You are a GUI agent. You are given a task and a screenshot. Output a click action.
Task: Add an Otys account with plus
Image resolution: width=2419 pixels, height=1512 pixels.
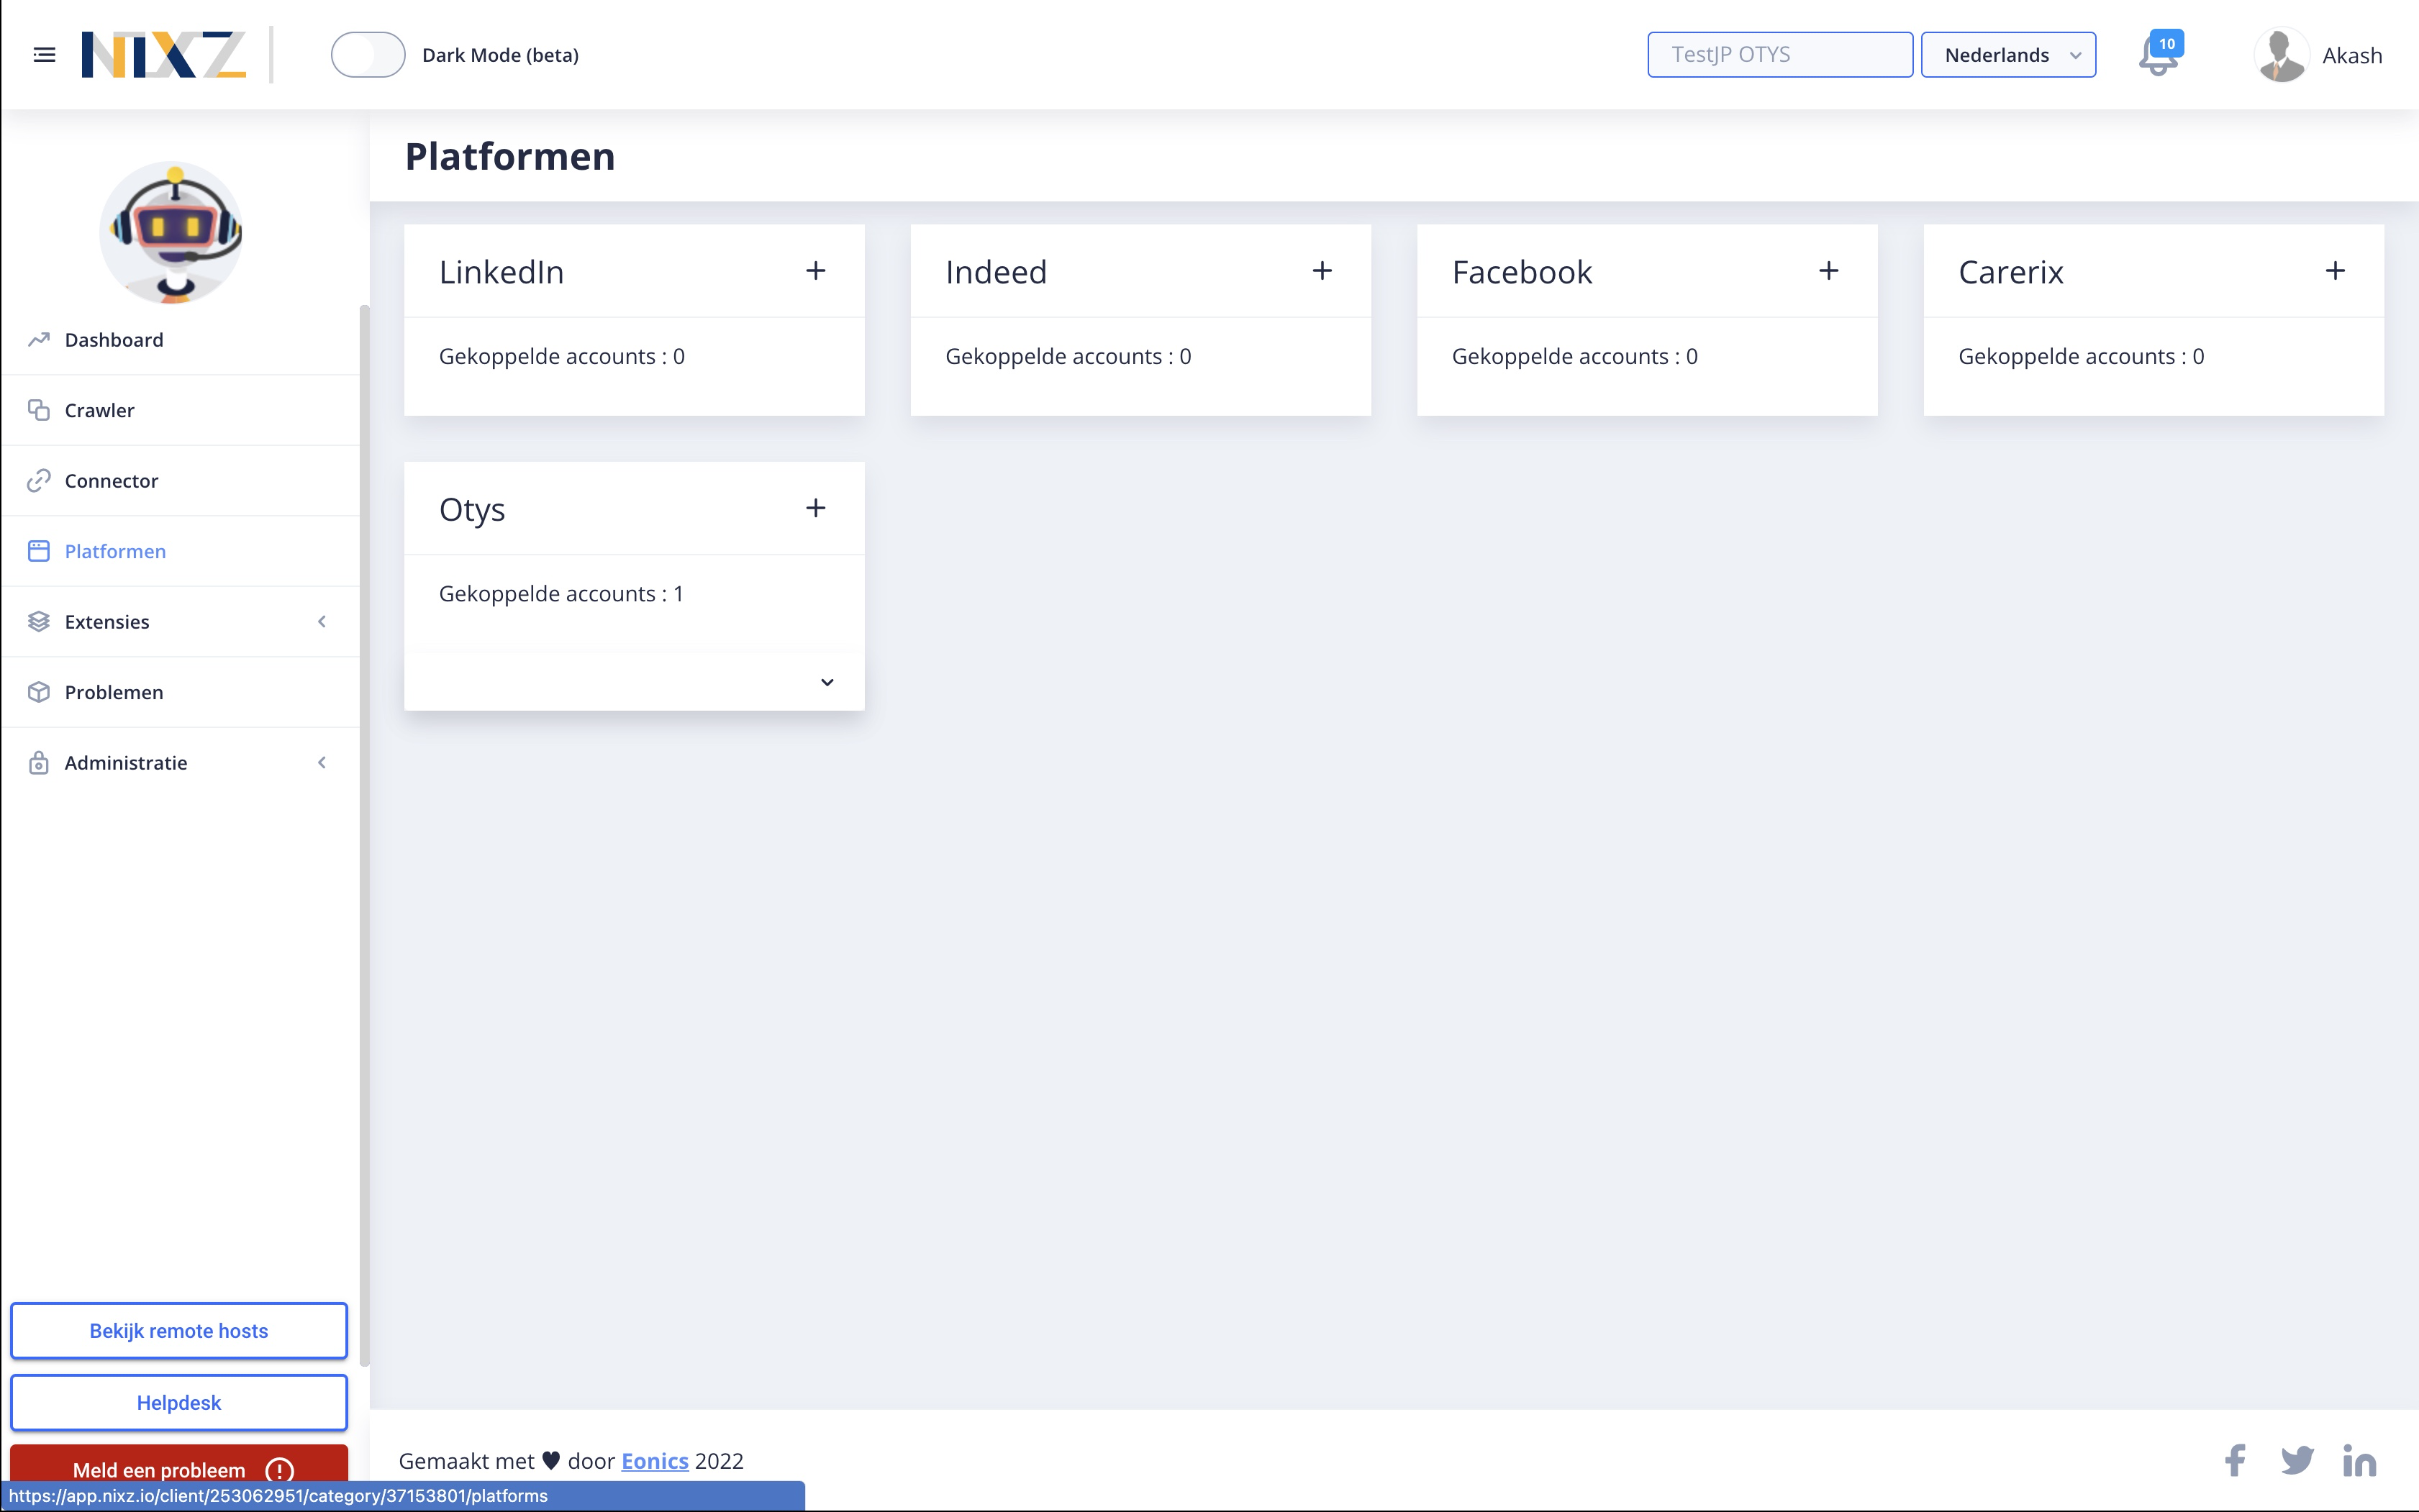(x=816, y=508)
